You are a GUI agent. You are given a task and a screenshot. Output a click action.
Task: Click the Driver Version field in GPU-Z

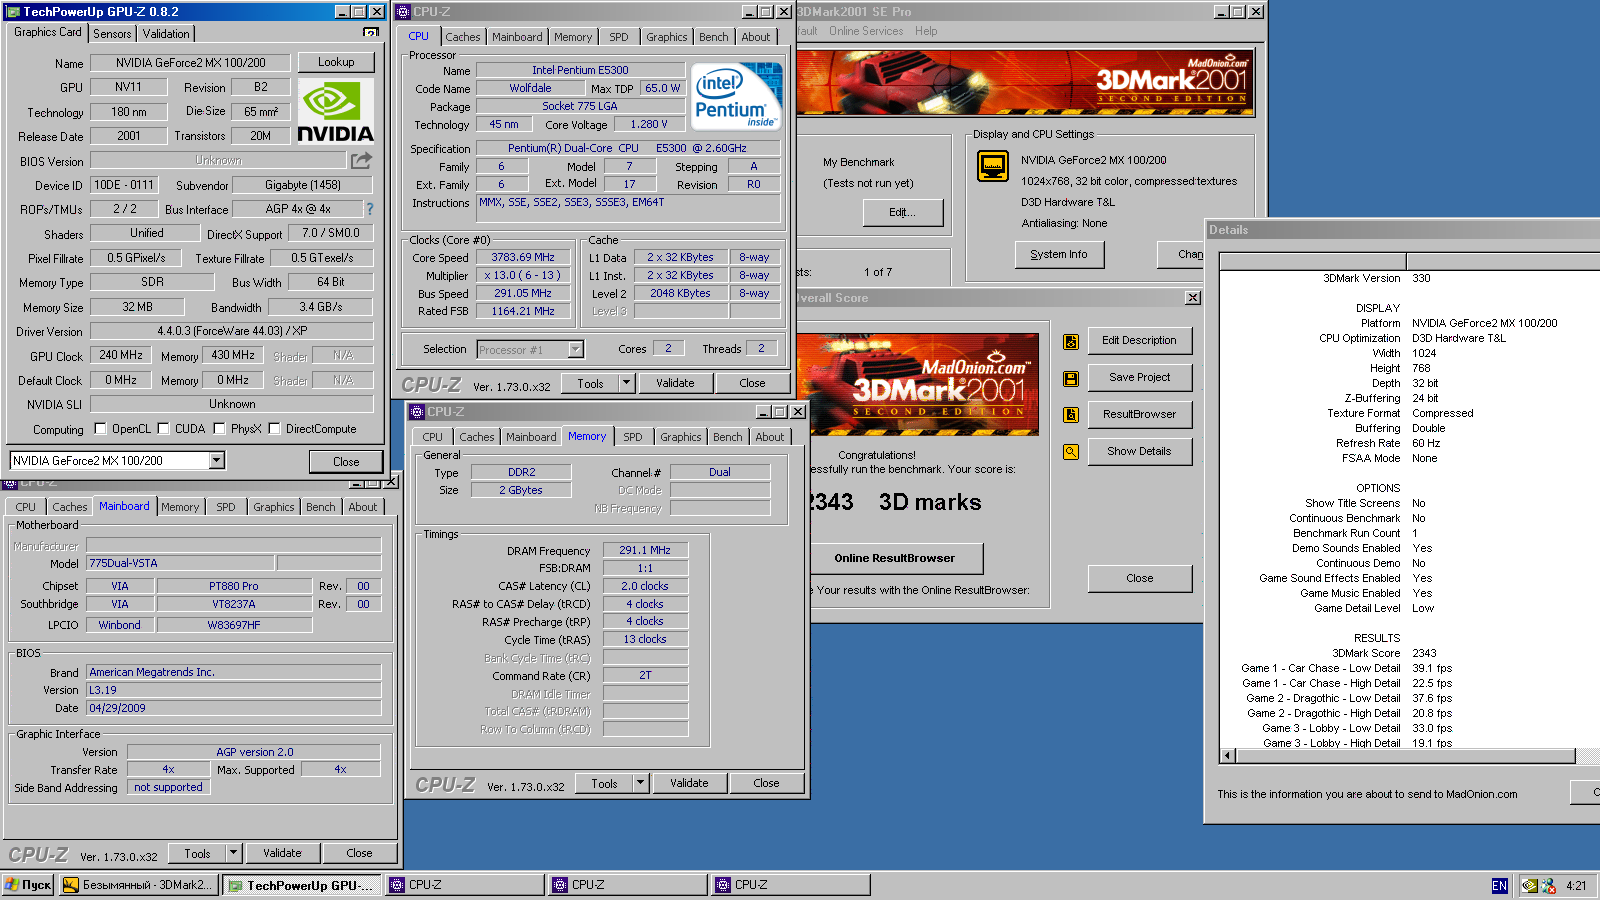[x=232, y=331]
